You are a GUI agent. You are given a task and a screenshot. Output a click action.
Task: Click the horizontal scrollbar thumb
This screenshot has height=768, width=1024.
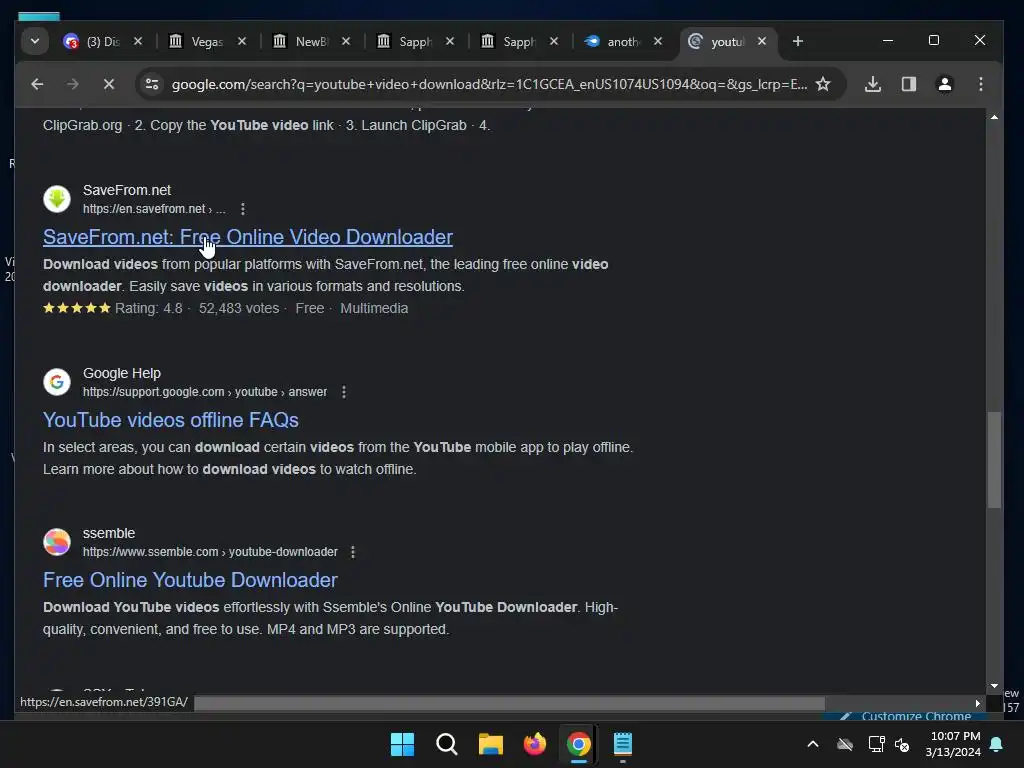pyautogui.click(x=509, y=703)
